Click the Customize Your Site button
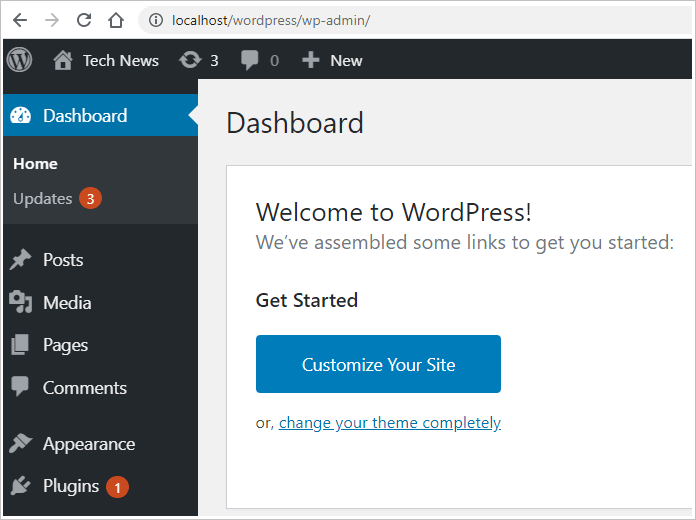This screenshot has height=520, width=696. click(x=378, y=364)
